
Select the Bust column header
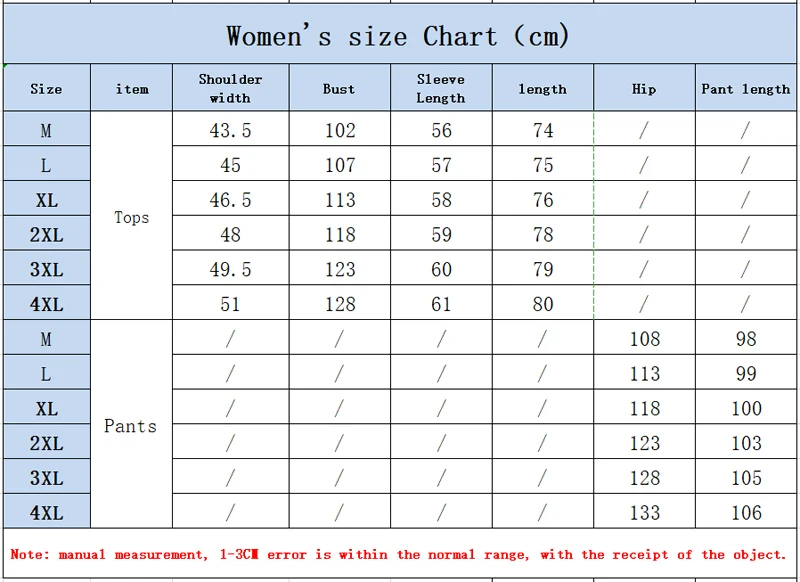pos(339,88)
